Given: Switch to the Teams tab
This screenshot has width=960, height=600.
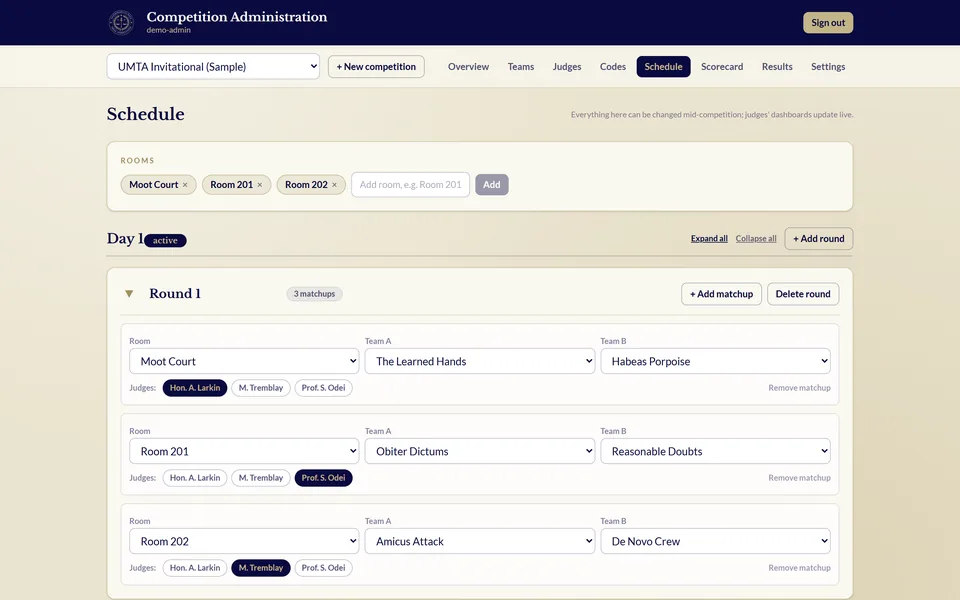Looking at the screenshot, I should click(x=521, y=67).
